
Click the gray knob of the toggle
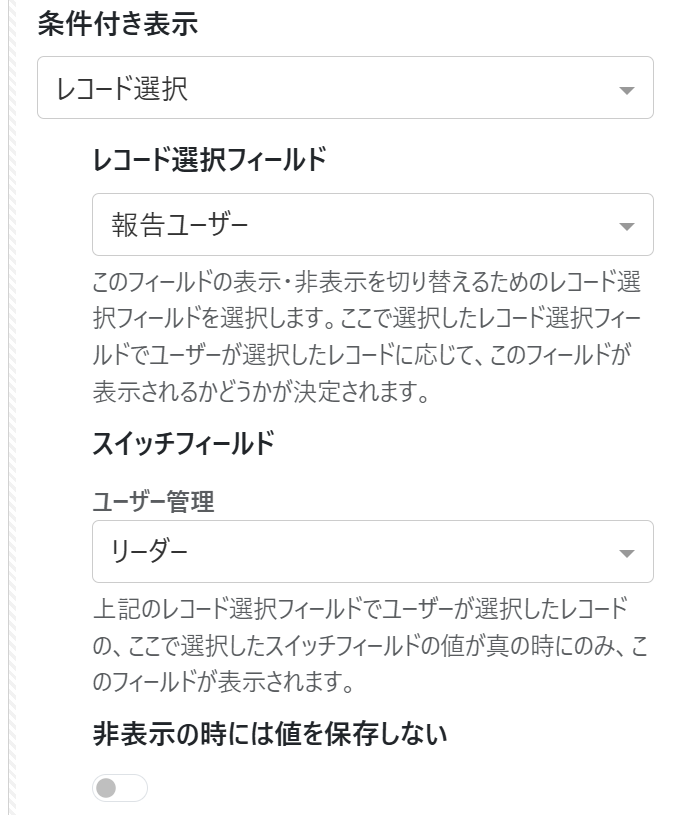(x=107, y=788)
